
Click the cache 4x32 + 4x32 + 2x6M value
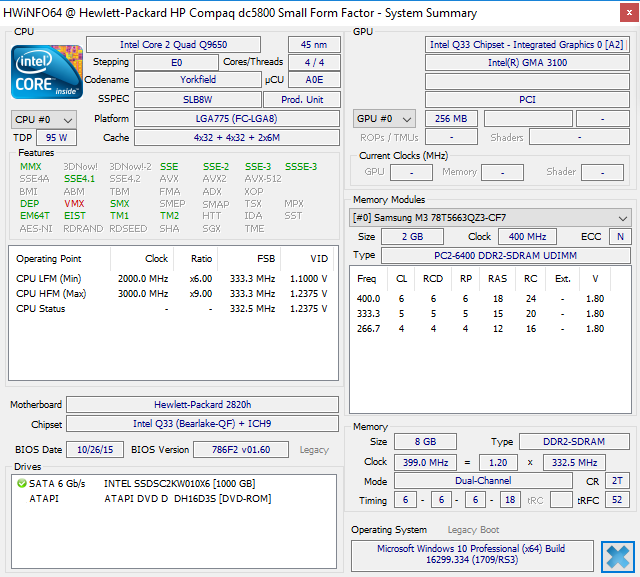tap(237, 138)
